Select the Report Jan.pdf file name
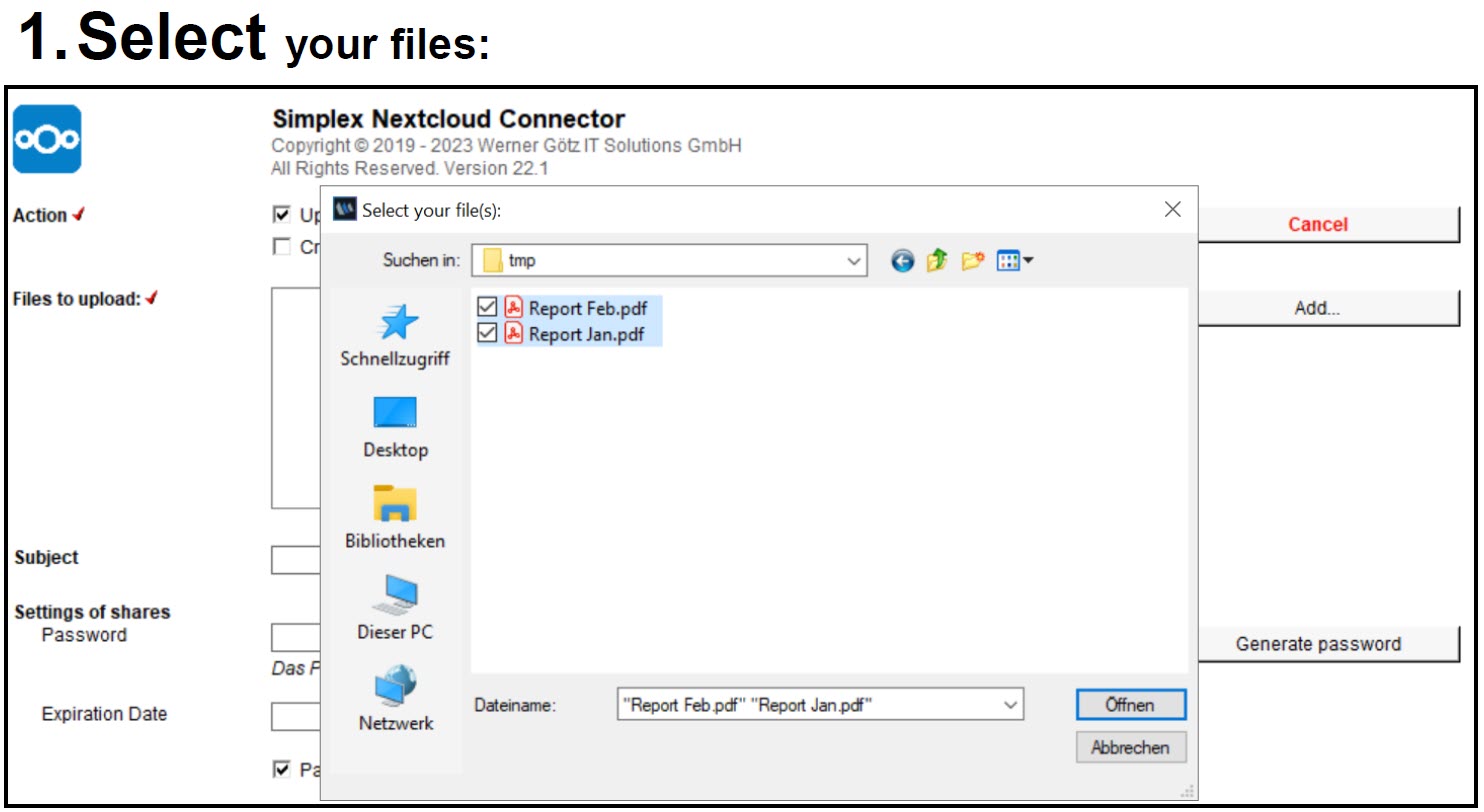Image resolution: width=1484 pixels, height=812 pixels. (x=586, y=334)
